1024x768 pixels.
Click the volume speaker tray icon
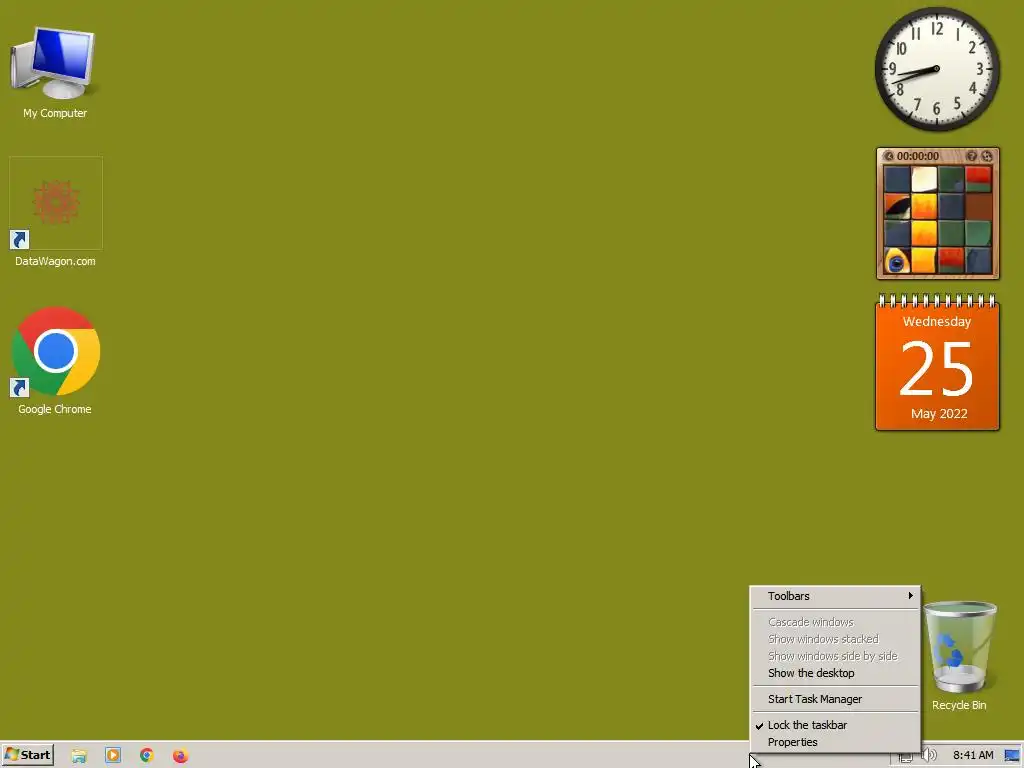929,756
